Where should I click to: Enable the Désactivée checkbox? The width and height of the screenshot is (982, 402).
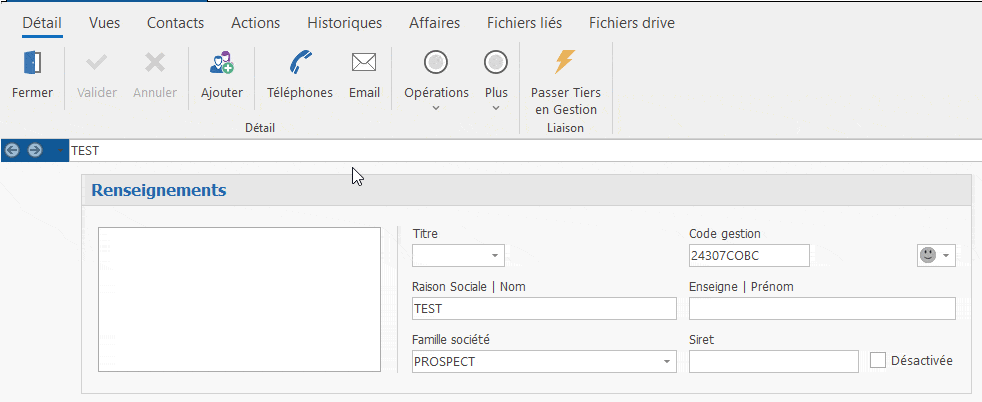[x=878, y=360]
